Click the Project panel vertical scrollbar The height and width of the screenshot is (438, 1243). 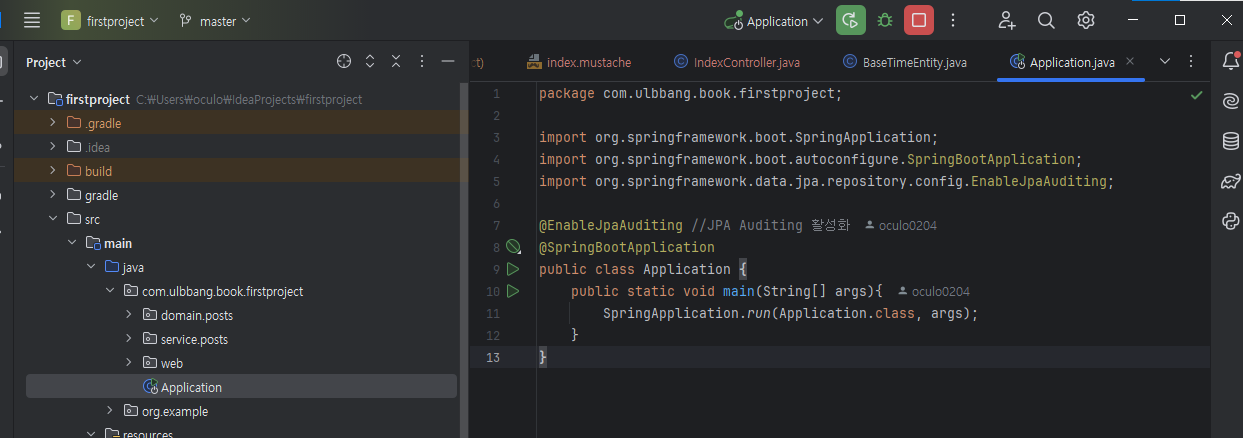pyautogui.click(x=463, y=260)
